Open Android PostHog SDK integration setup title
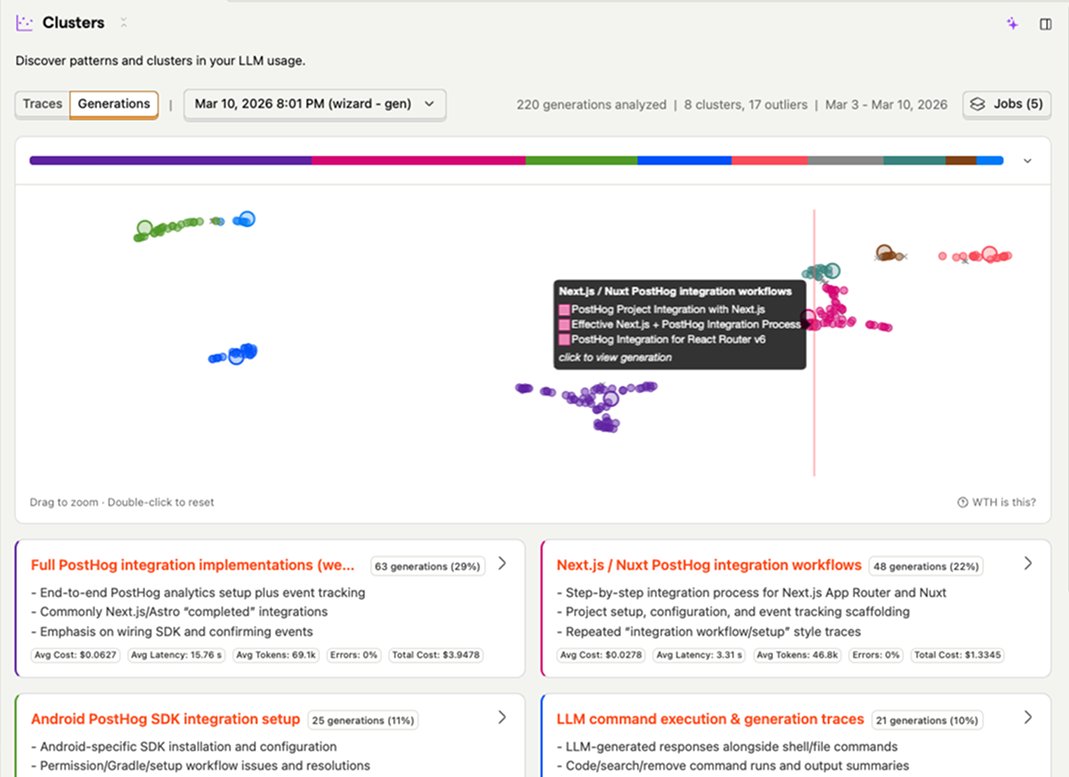This screenshot has height=777, width=1069. (x=165, y=719)
